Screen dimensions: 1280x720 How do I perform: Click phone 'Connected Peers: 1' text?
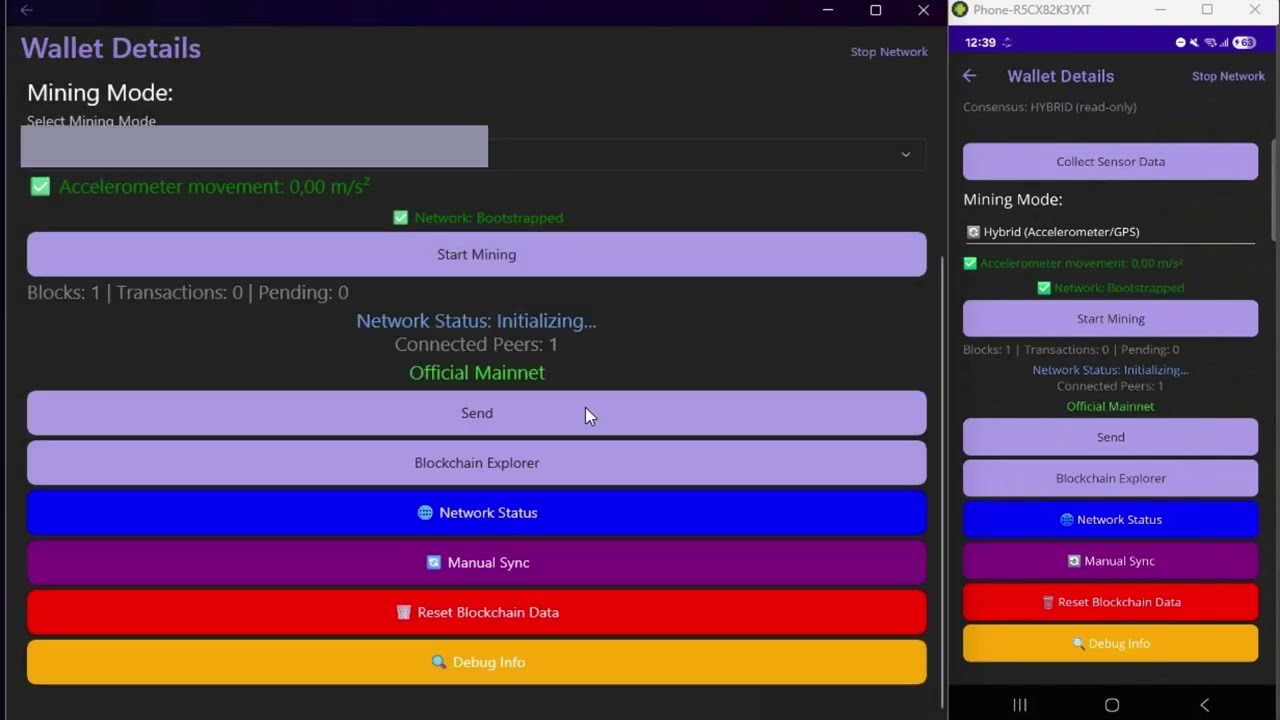pyautogui.click(x=1110, y=386)
